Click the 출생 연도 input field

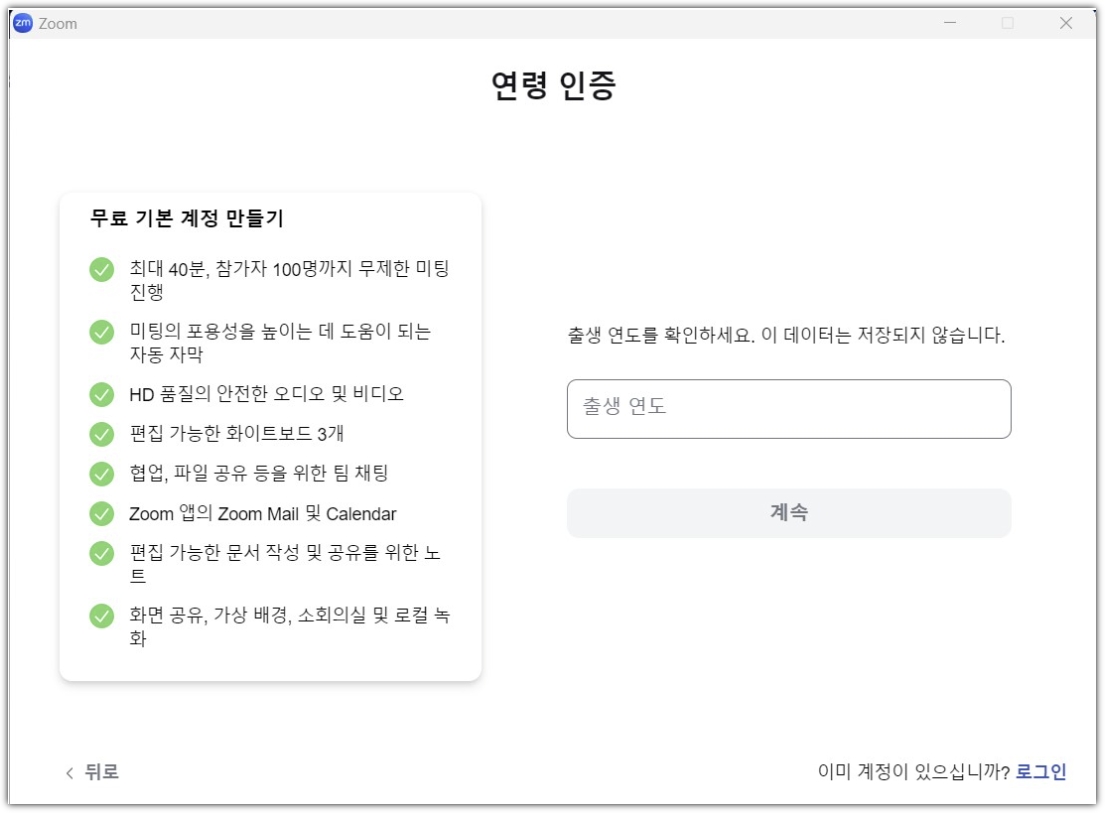[x=789, y=406]
